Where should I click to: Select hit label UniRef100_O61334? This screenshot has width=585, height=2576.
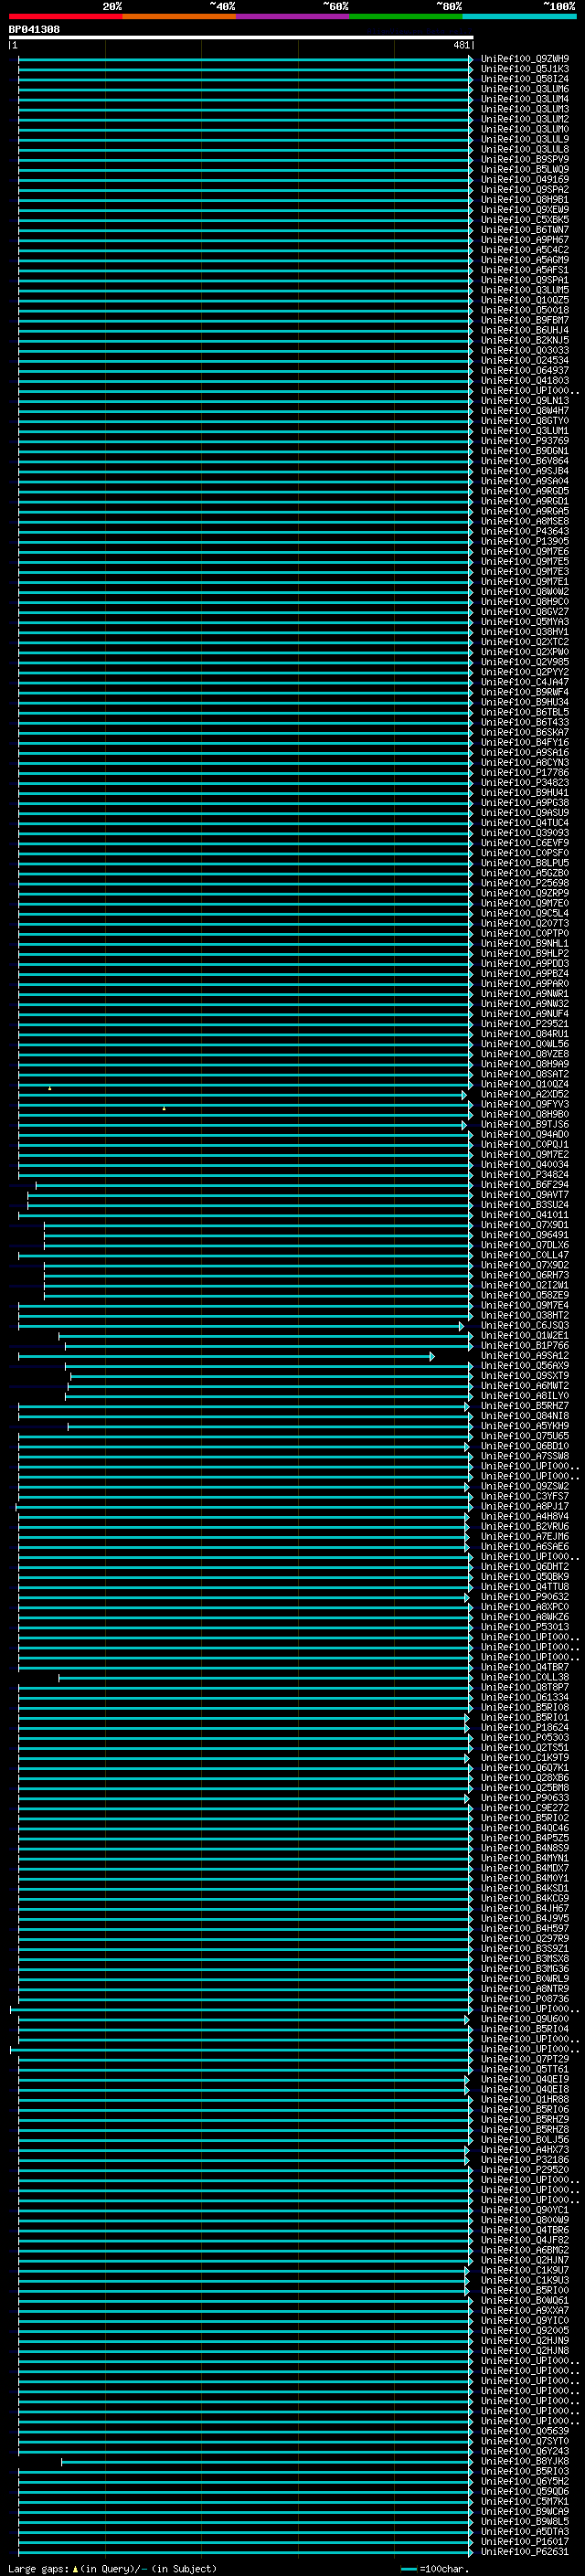tap(525, 1697)
